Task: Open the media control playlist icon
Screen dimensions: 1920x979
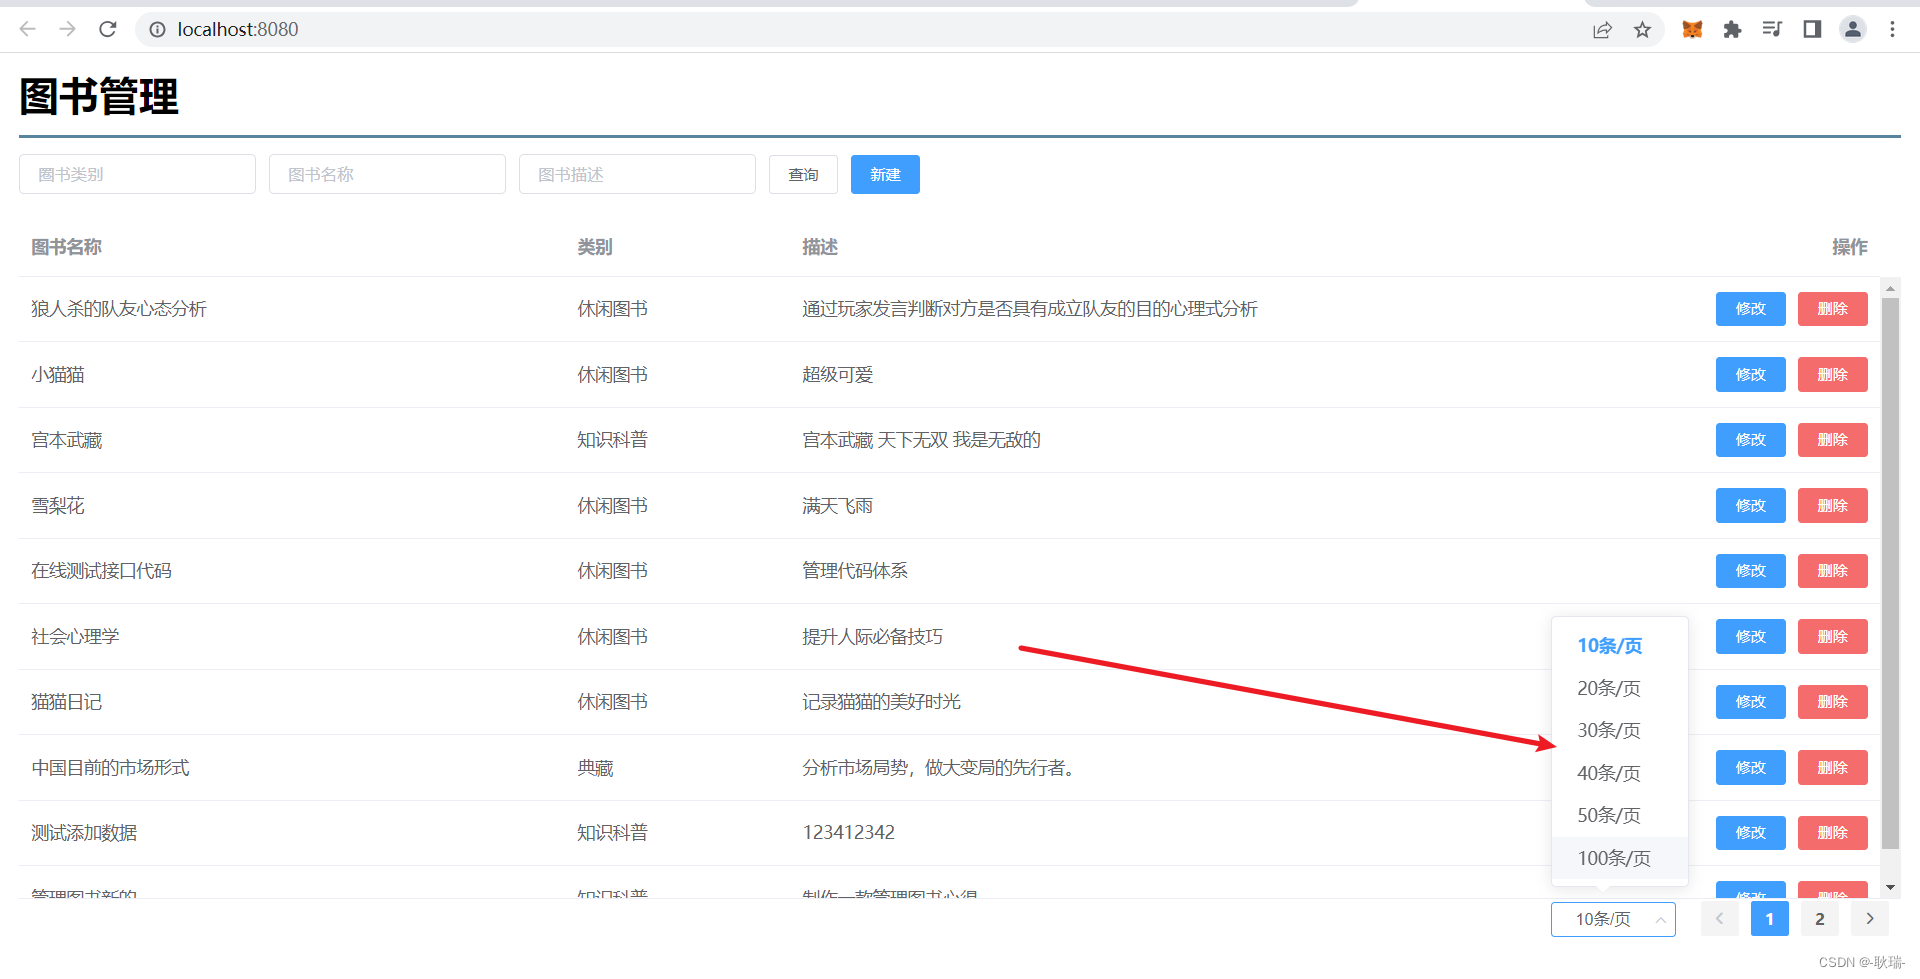Action: (x=1772, y=29)
